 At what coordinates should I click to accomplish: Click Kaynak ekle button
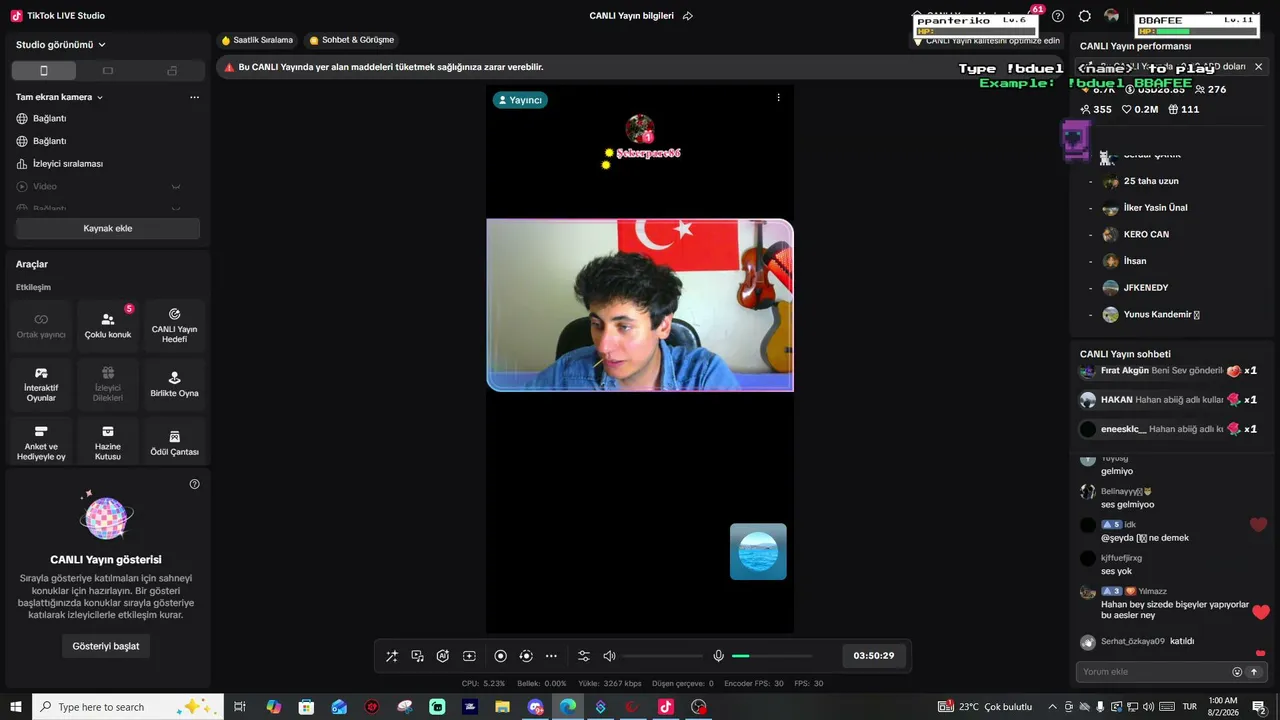(108, 229)
